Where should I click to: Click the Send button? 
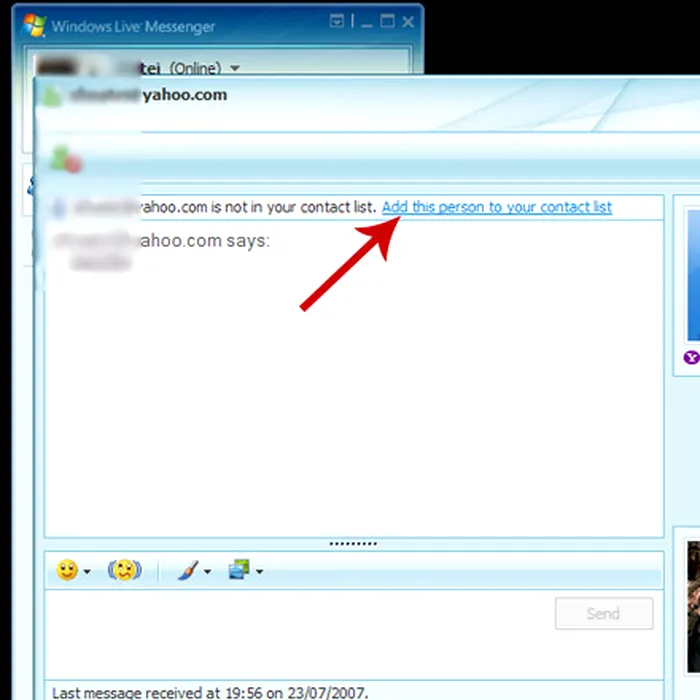[x=604, y=613]
